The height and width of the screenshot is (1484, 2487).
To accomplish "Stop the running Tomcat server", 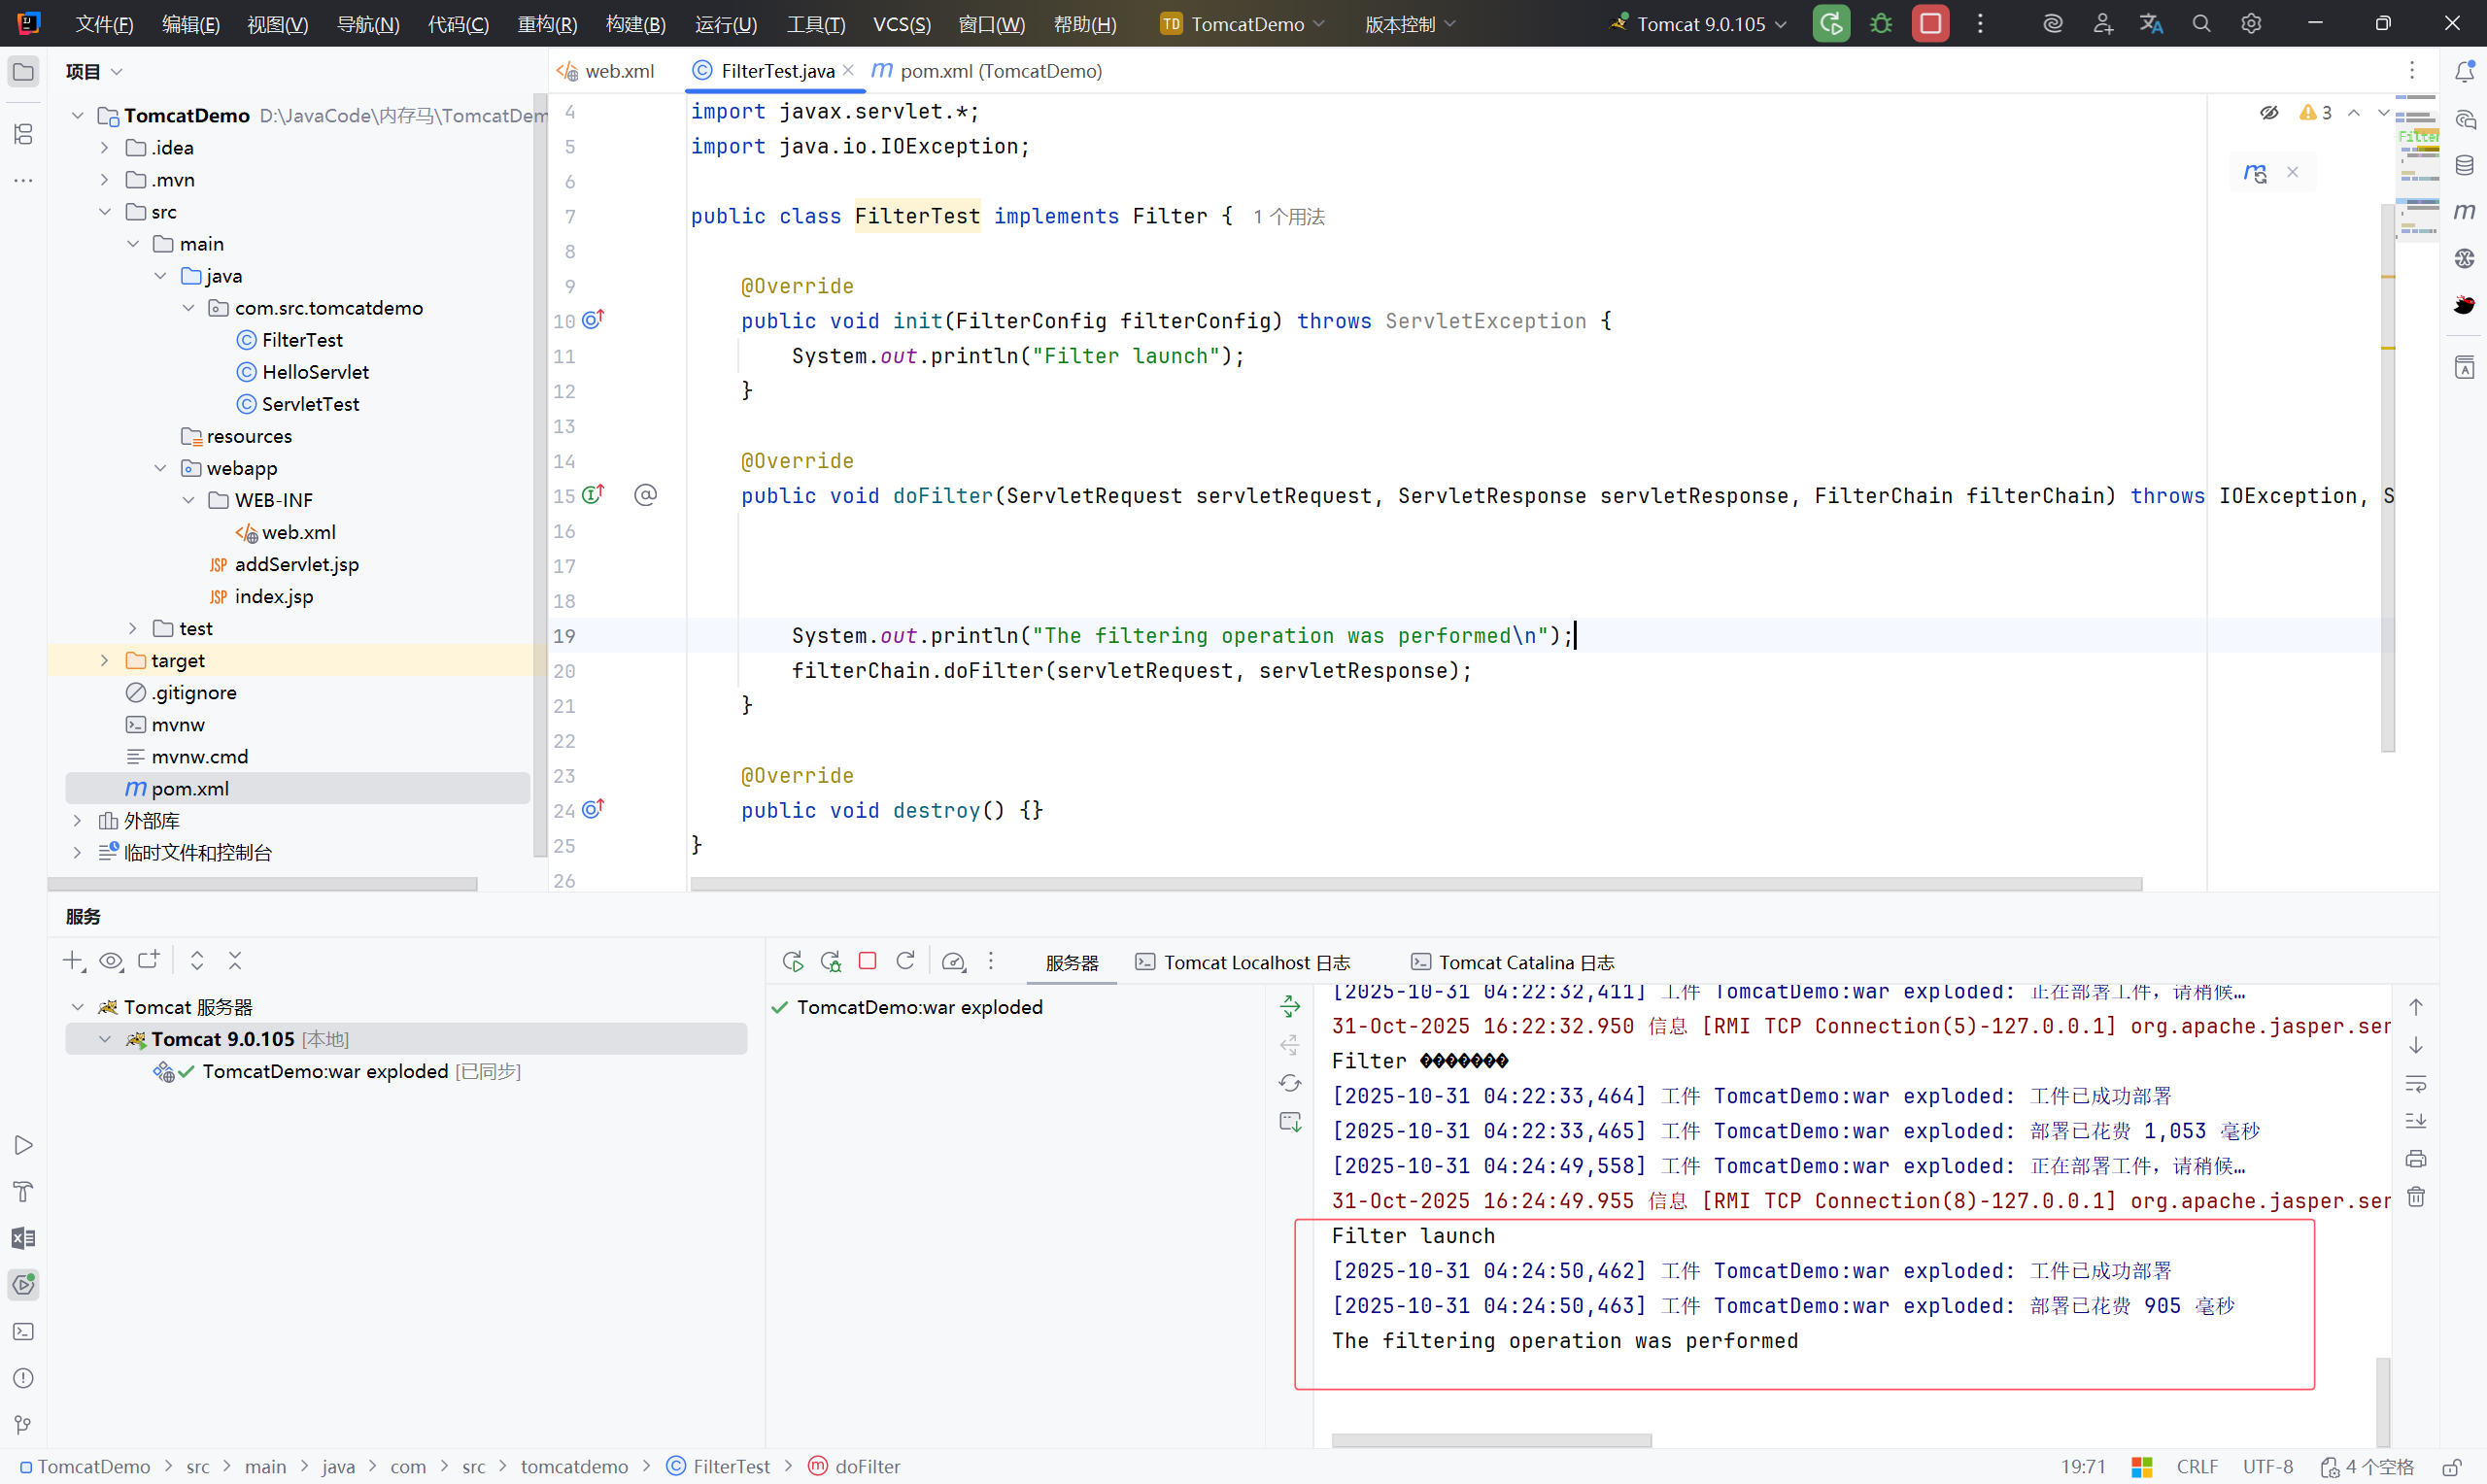I will tap(1930, 24).
